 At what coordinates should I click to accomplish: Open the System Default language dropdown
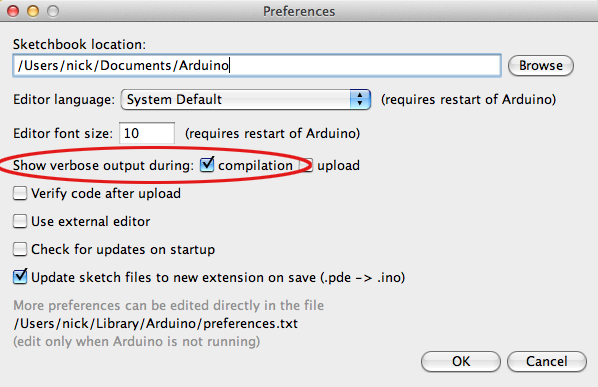tap(246, 100)
